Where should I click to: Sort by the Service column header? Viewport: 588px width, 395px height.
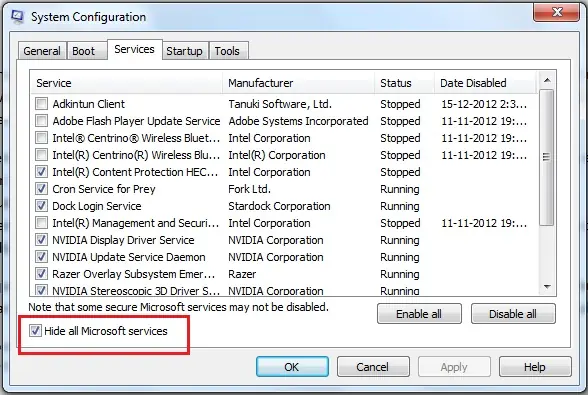126,83
